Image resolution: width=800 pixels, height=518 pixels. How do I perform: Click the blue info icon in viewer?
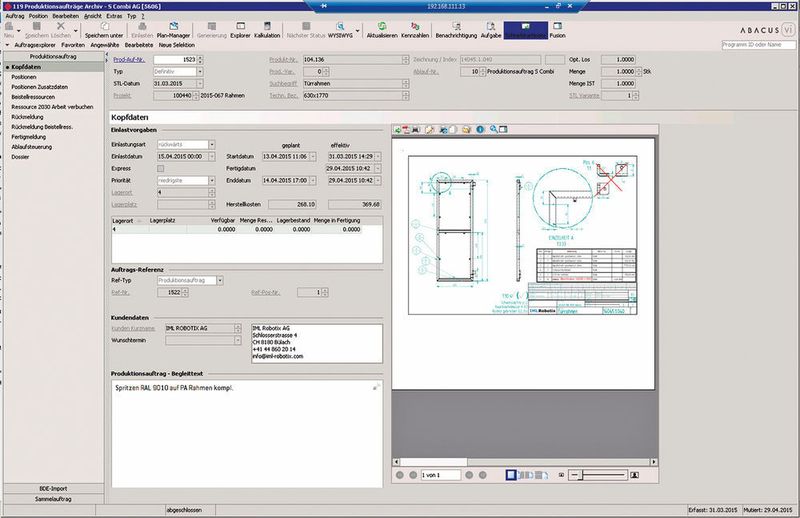tap(480, 130)
